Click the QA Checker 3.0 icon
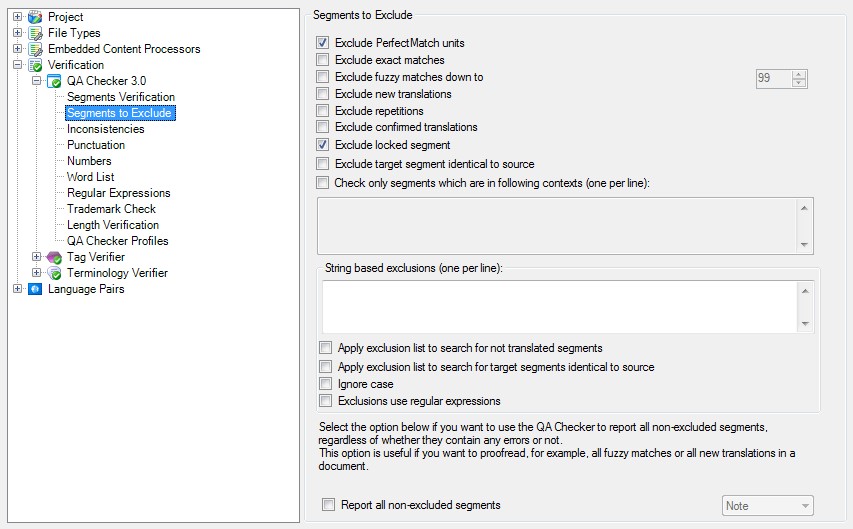The image size is (853, 529). tap(55, 81)
